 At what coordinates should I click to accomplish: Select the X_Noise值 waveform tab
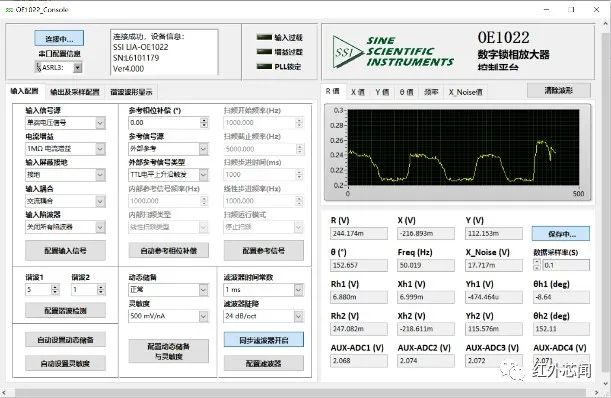point(465,92)
